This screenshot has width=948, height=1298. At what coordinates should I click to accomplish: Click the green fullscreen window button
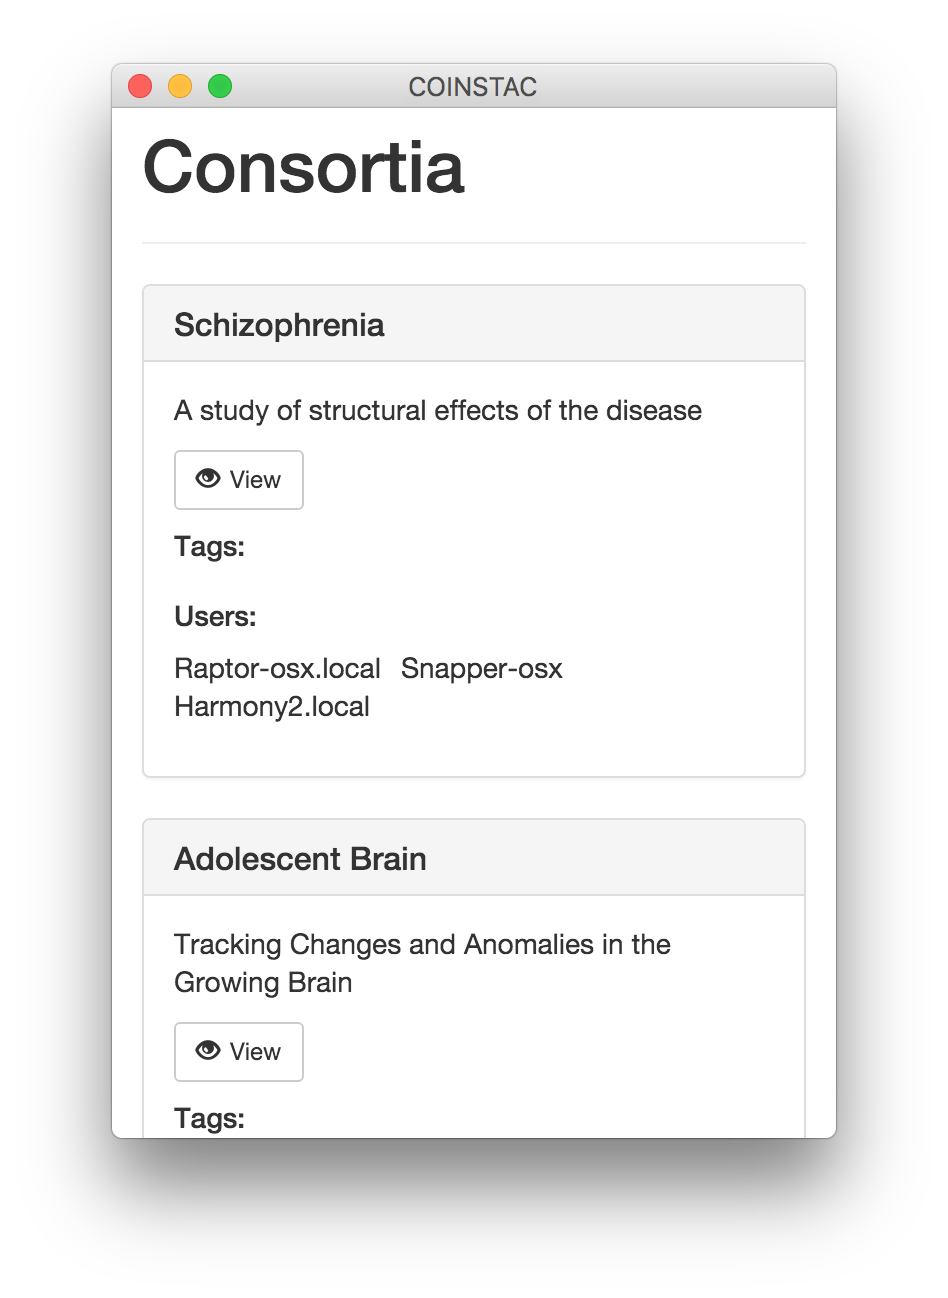point(220,87)
